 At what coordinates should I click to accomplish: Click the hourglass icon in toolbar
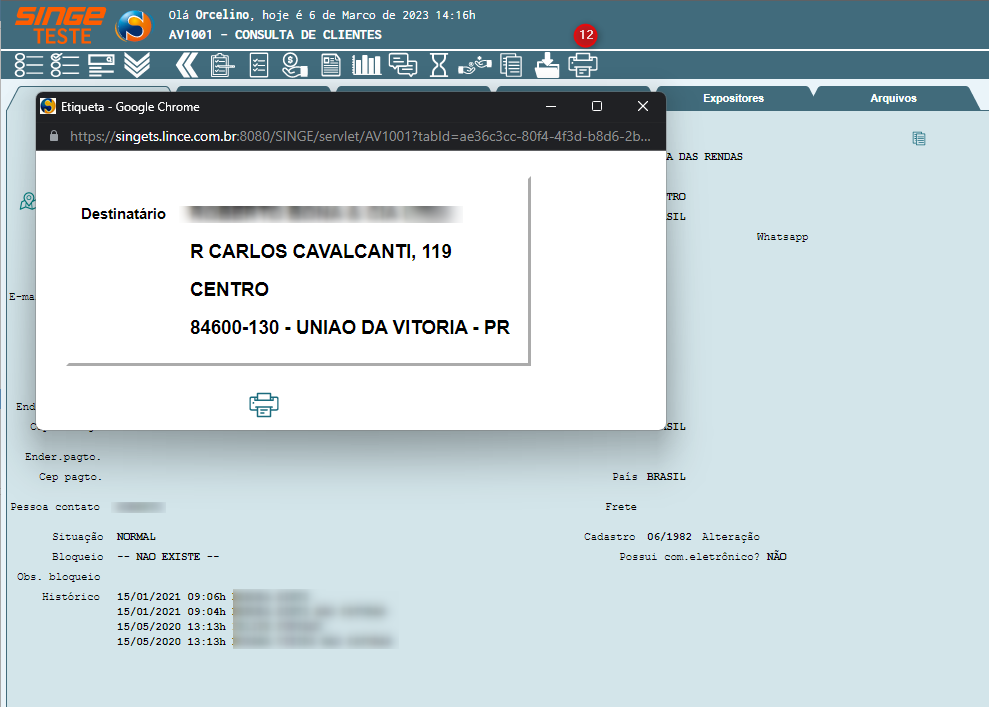point(439,66)
